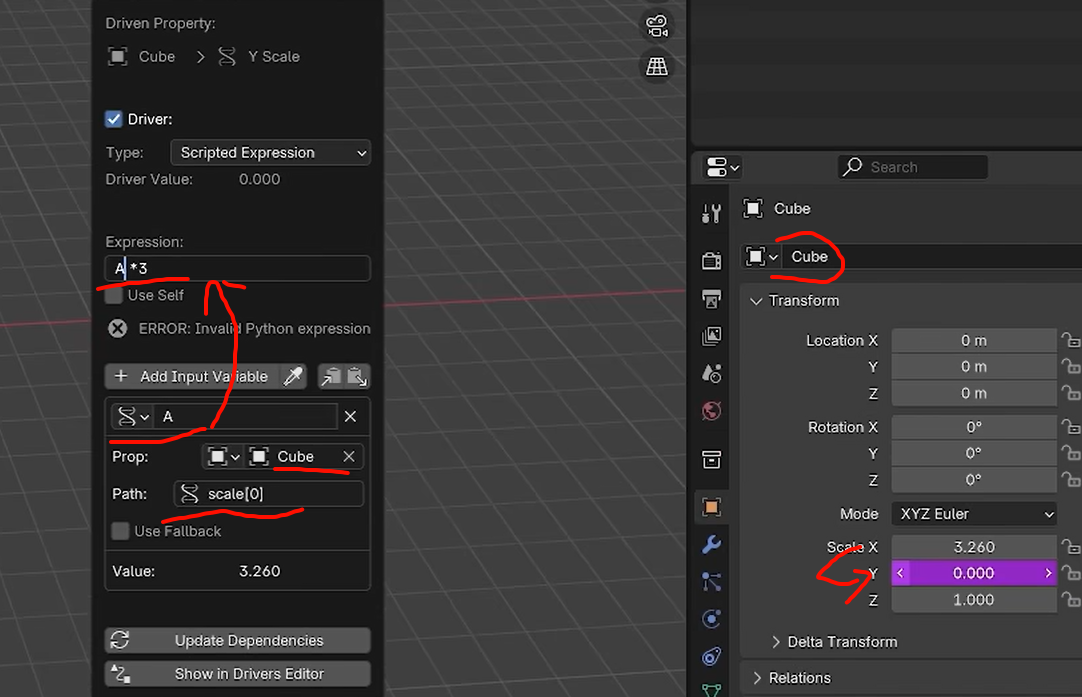Click Show in Drivers Editor button
This screenshot has height=697, width=1082.
point(237,674)
